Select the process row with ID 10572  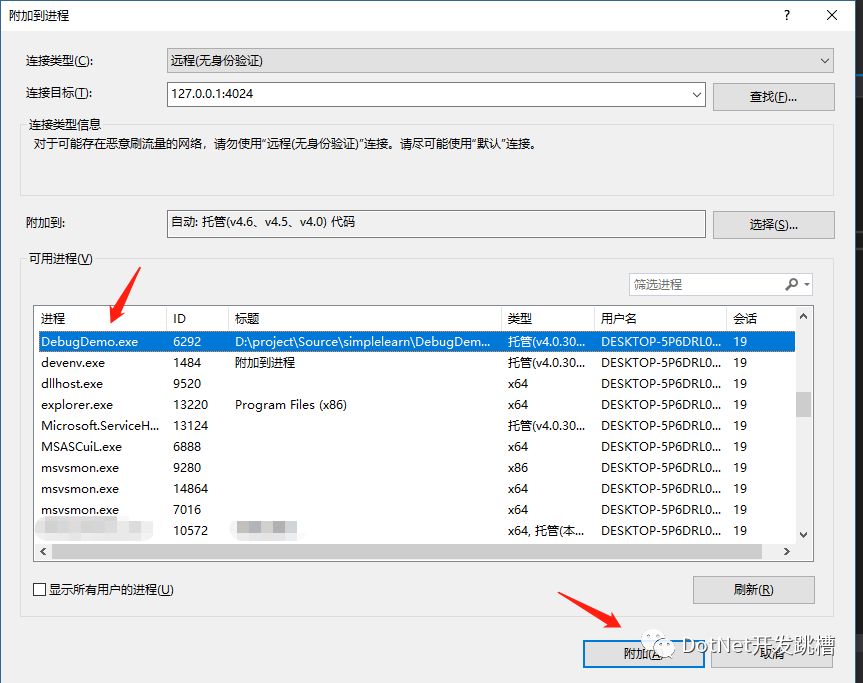pos(417,531)
